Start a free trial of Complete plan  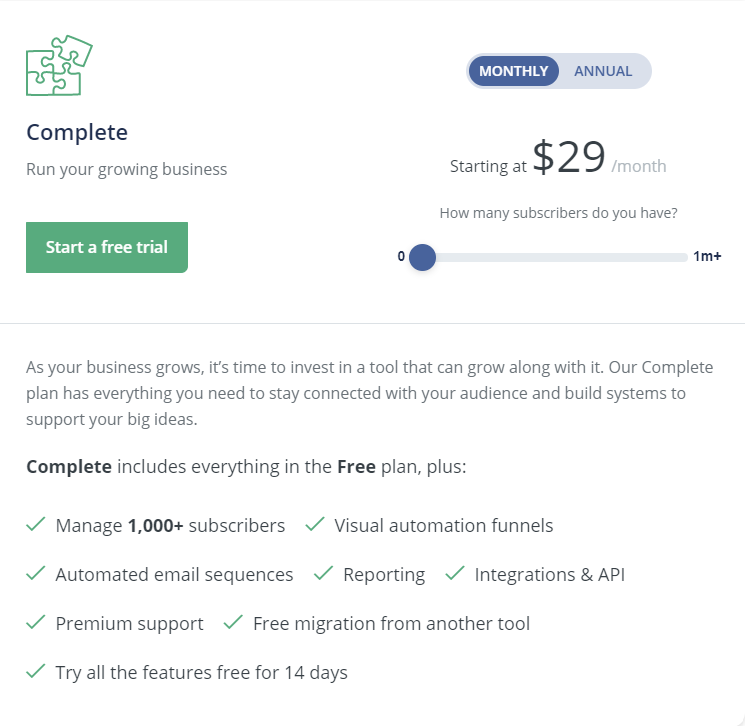click(x=107, y=247)
